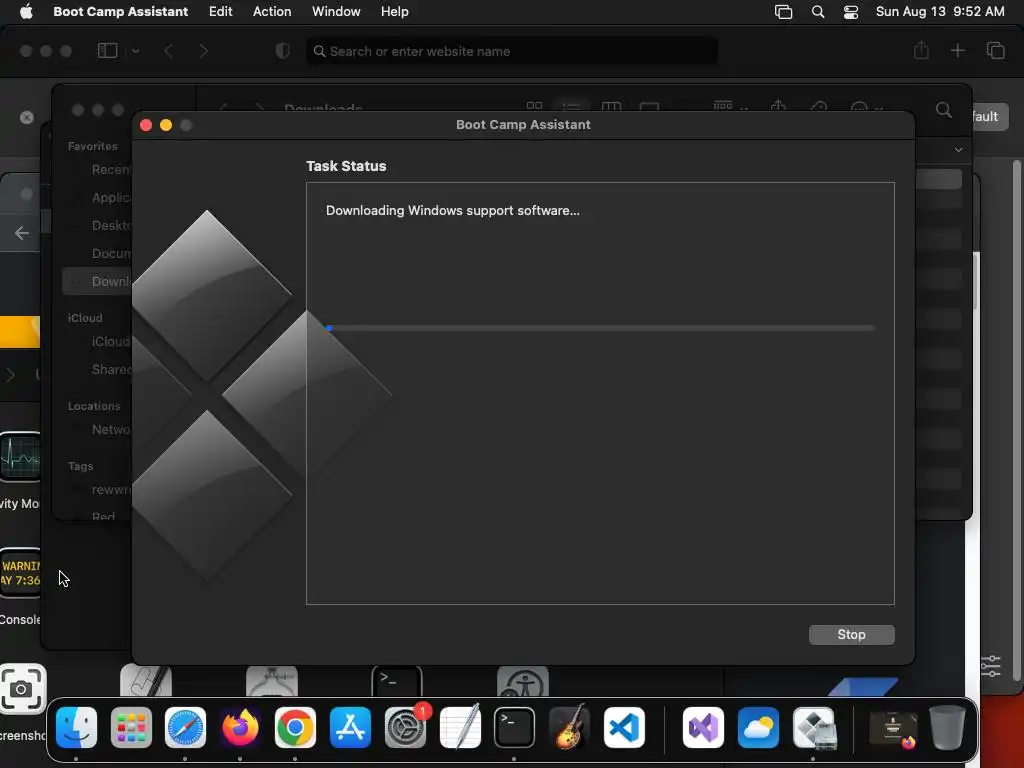Open System Settings from the Dock
1024x768 pixels.
coord(405,728)
